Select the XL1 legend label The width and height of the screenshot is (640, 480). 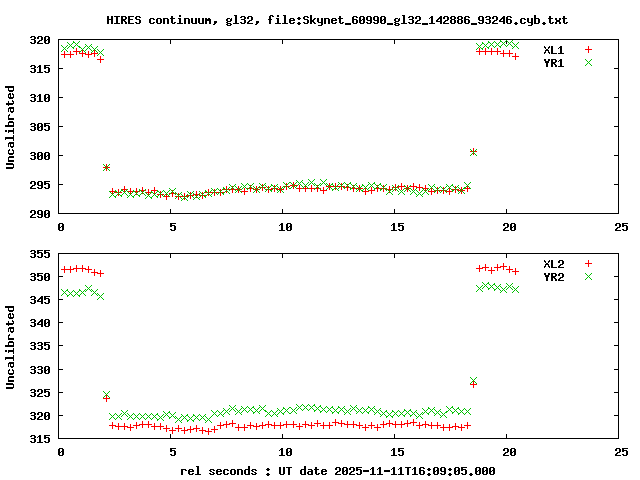point(553,50)
